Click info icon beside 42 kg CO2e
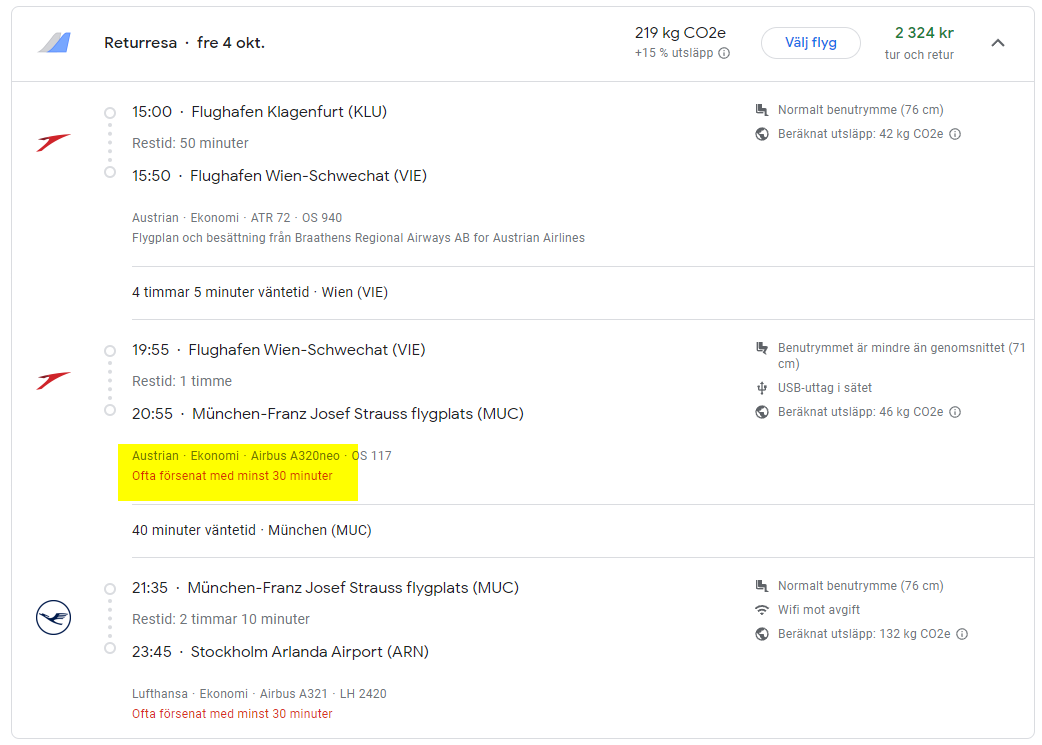The image size is (1042, 745). point(954,134)
